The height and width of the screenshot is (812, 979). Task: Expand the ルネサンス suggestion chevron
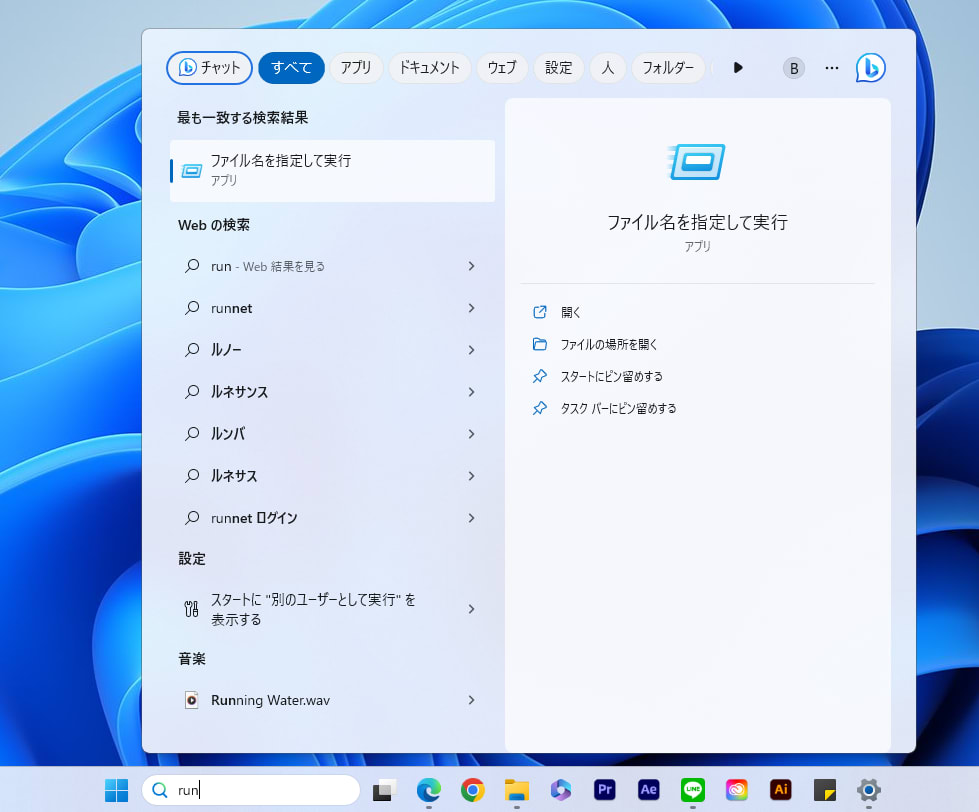pyautogui.click(x=471, y=392)
